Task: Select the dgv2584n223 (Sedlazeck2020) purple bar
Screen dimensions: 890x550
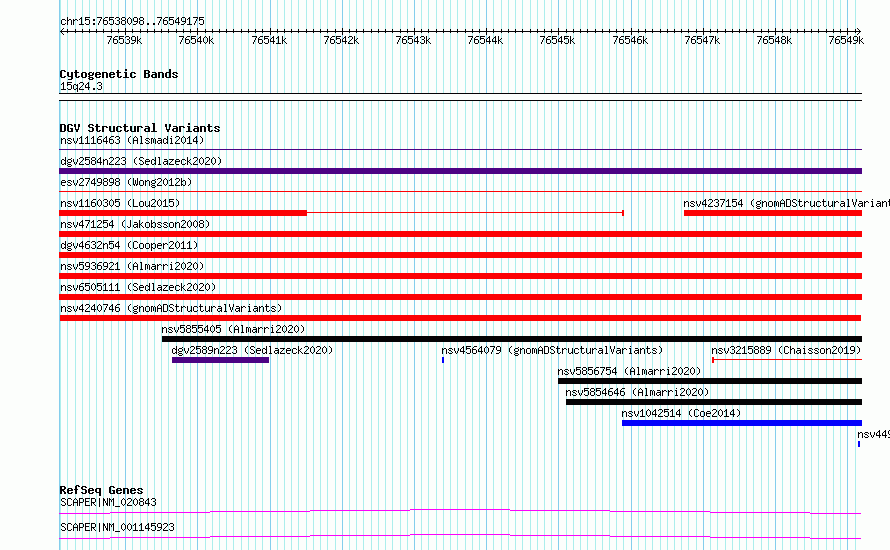Action: click(460, 171)
